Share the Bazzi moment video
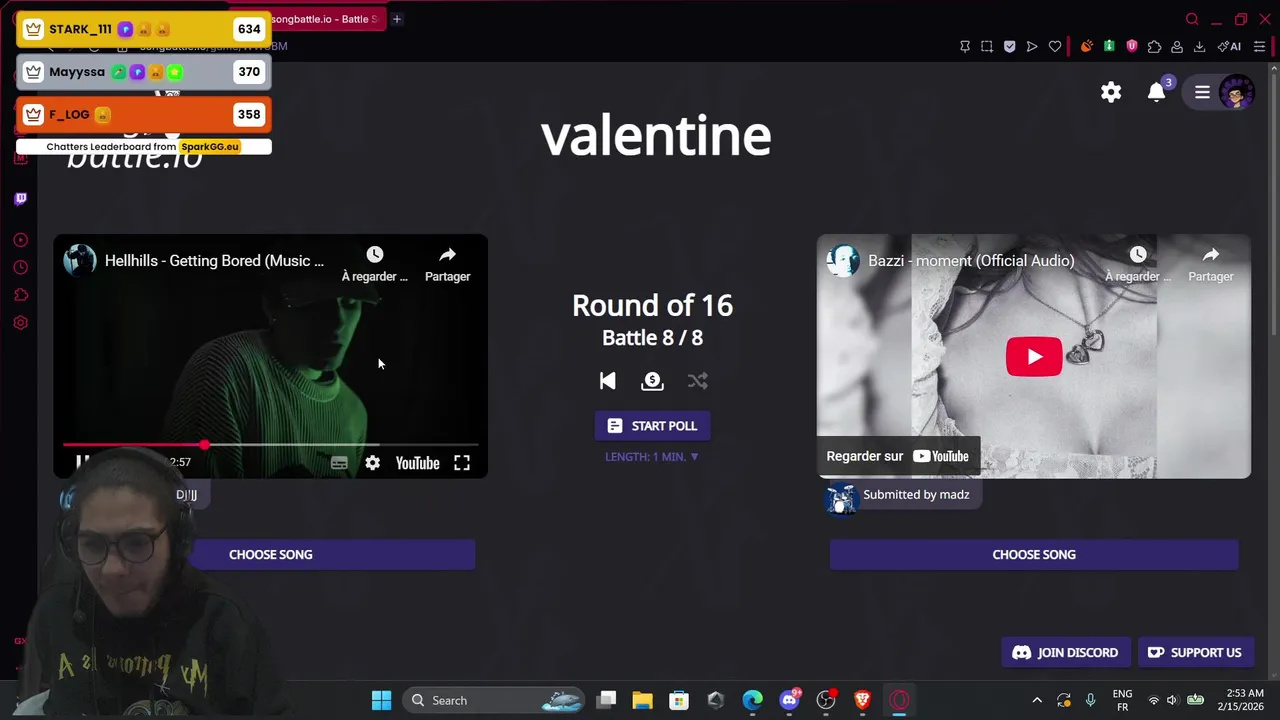 [1210, 264]
